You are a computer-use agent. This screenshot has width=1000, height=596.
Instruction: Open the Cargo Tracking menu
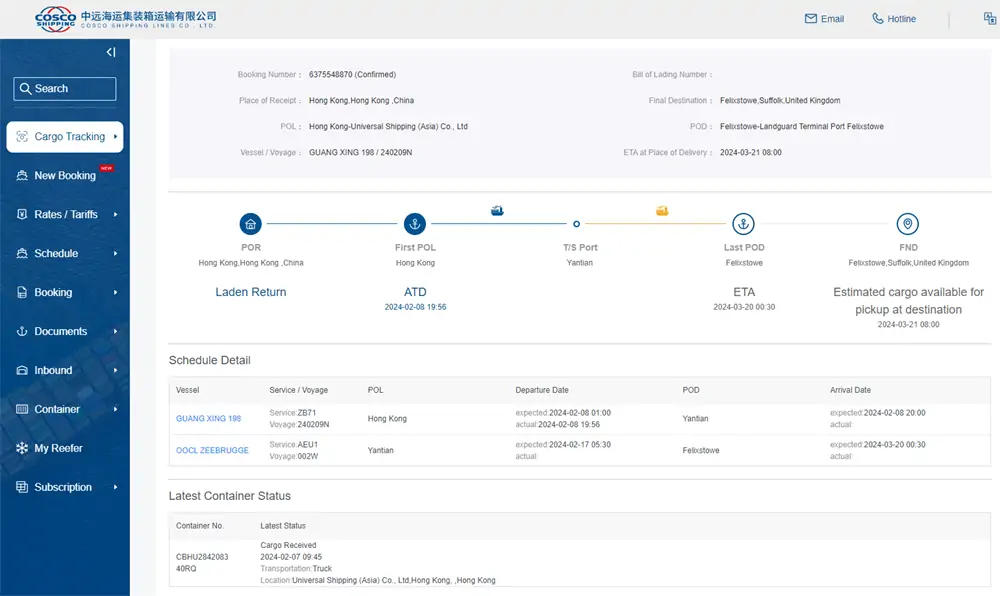tap(64, 136)
